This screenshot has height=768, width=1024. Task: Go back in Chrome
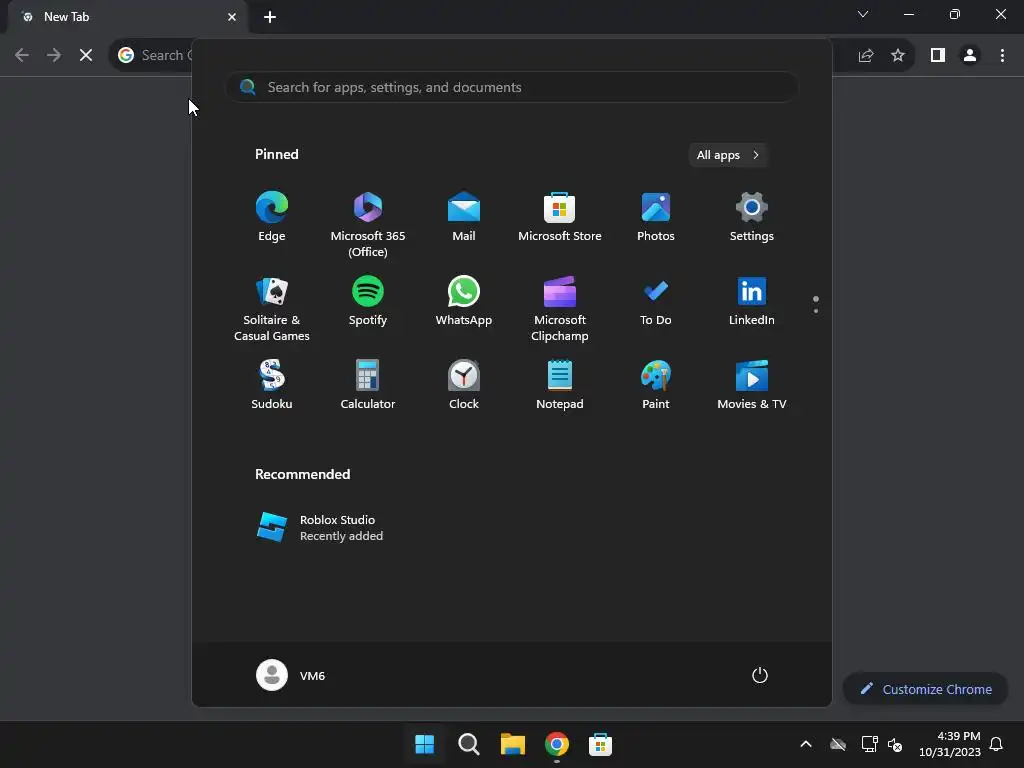tap(22, 56)
